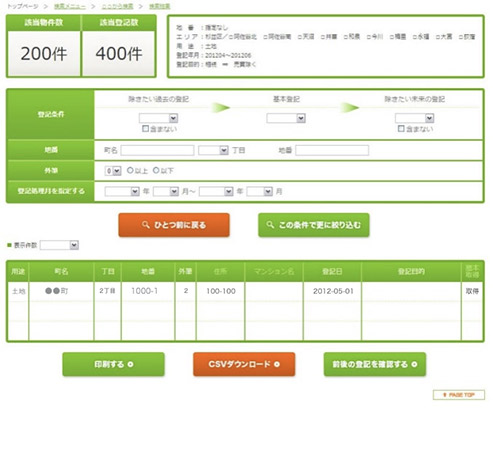Download results with the CSVダウンロード button
Image resolution: width=493 pixels, height=451 pixels.
coord(244,364)
